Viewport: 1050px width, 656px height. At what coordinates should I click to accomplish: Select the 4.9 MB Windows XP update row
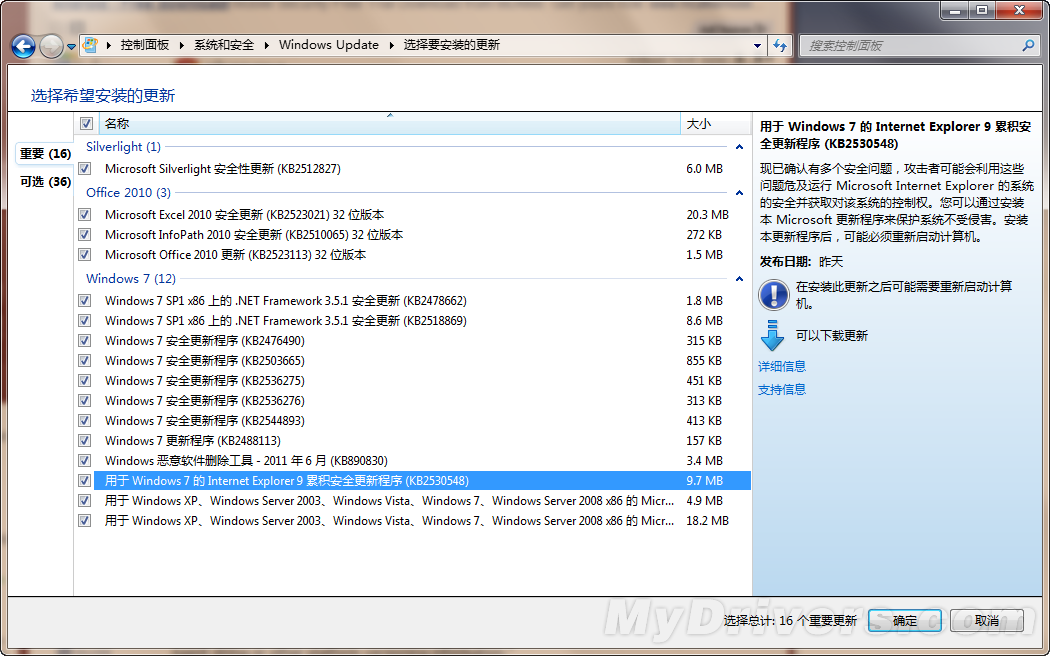click(x=422, y=501)
